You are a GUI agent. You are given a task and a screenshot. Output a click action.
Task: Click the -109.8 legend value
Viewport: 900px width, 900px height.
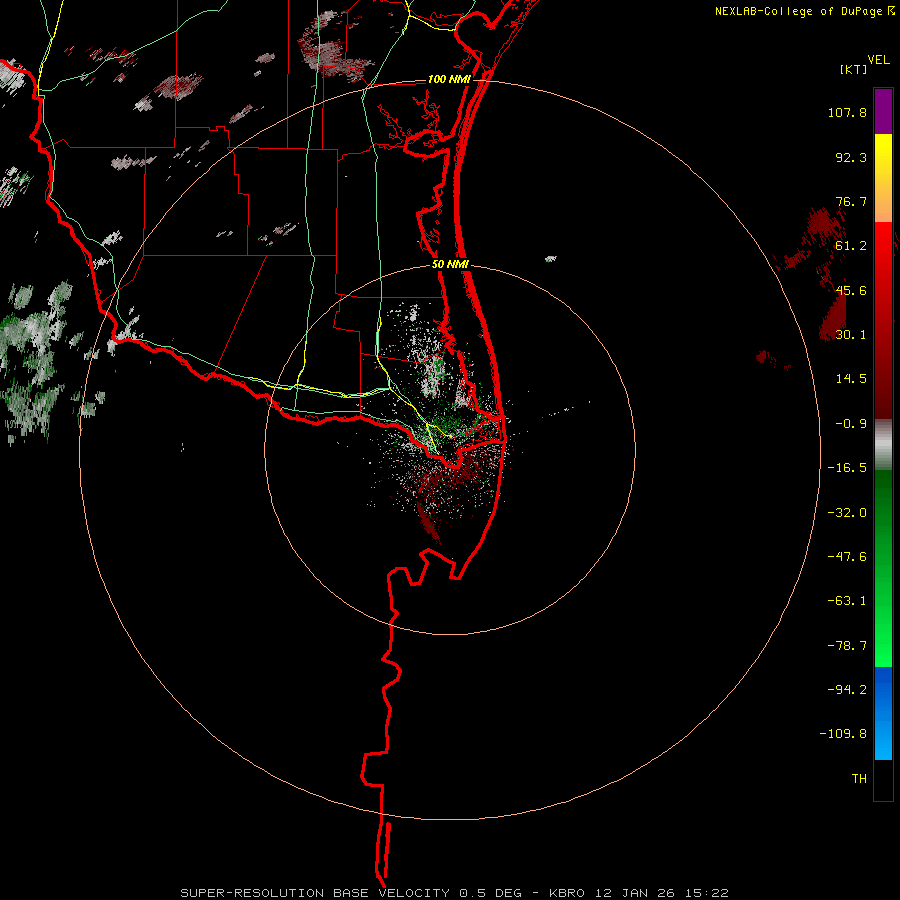point(843,734)
